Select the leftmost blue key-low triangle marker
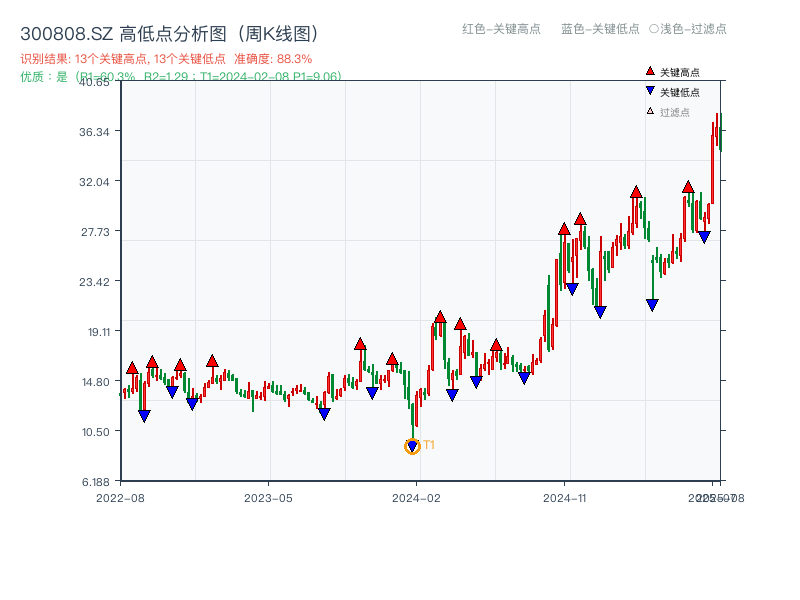This screenshot has width=800, height=600. (144, 416)
